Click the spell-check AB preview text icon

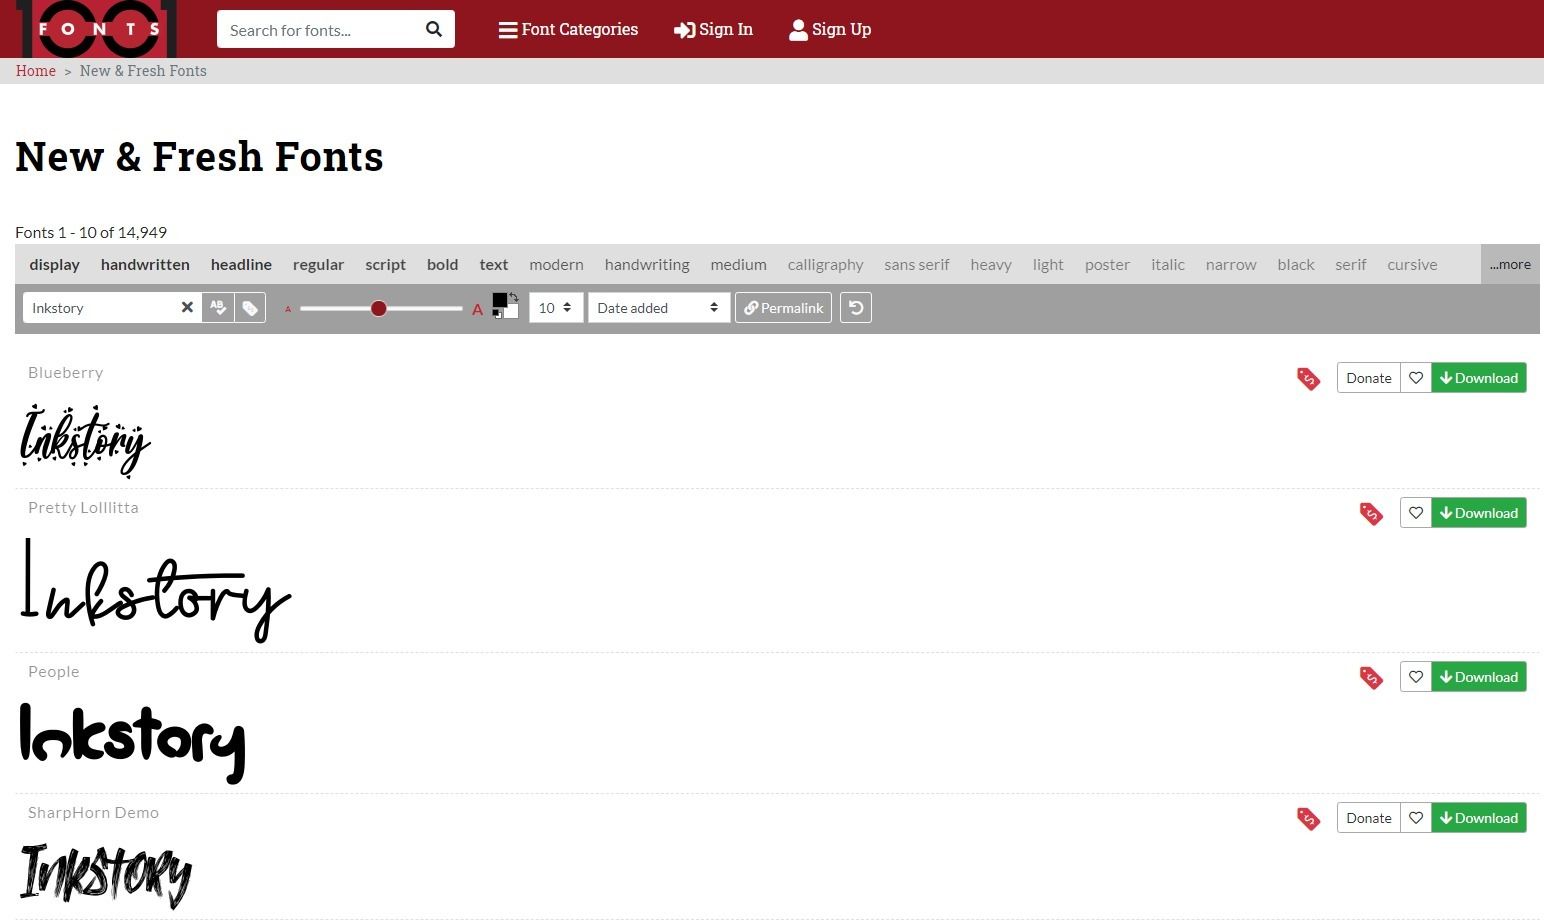click(218, 308)
